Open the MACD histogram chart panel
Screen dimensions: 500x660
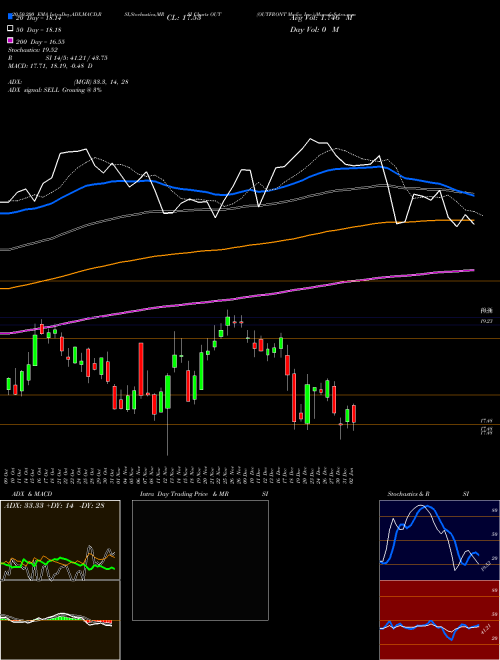pyautogui.click(x=60, y=620)
